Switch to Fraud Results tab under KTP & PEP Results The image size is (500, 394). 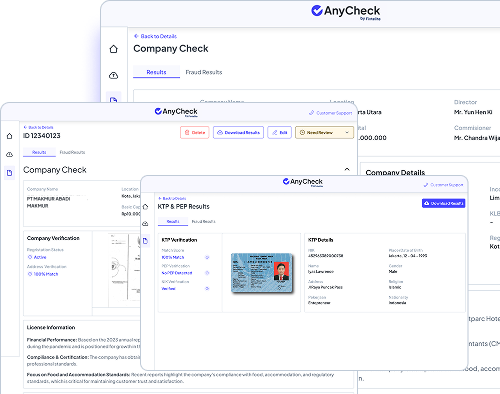pyautogui.click(x=203, y=221)
